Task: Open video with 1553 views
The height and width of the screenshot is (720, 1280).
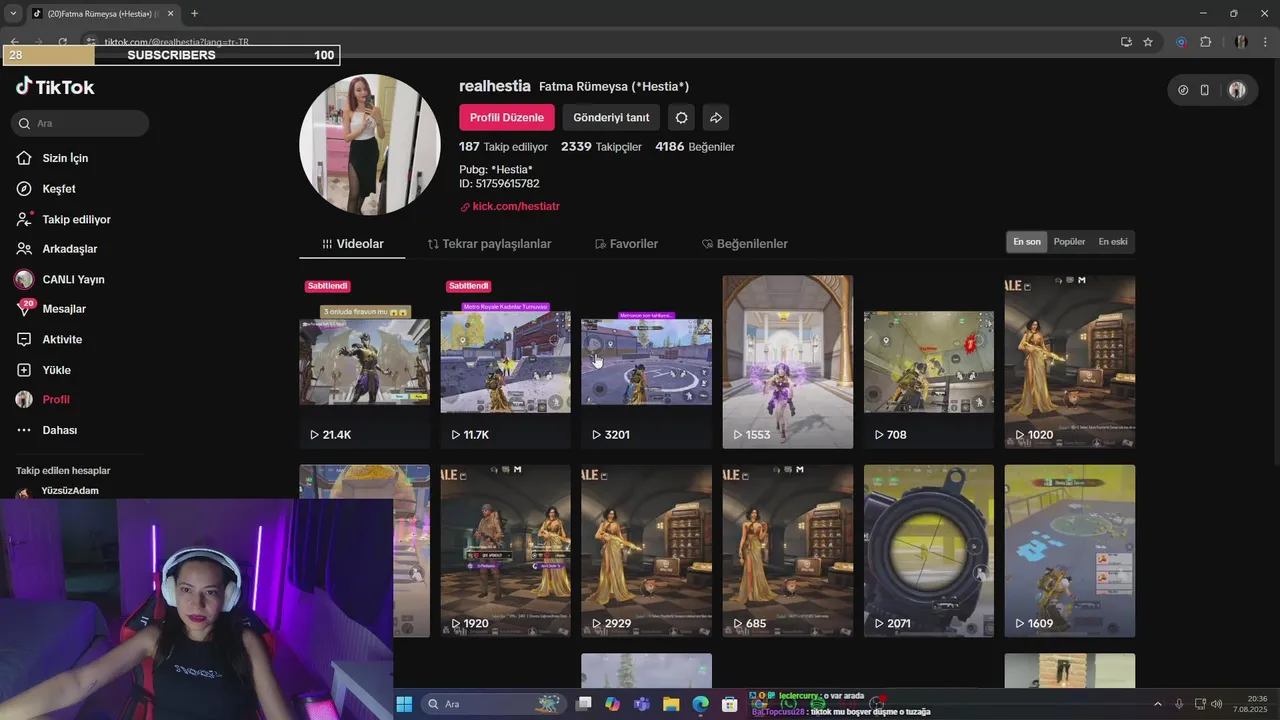Action: [788, 362]
